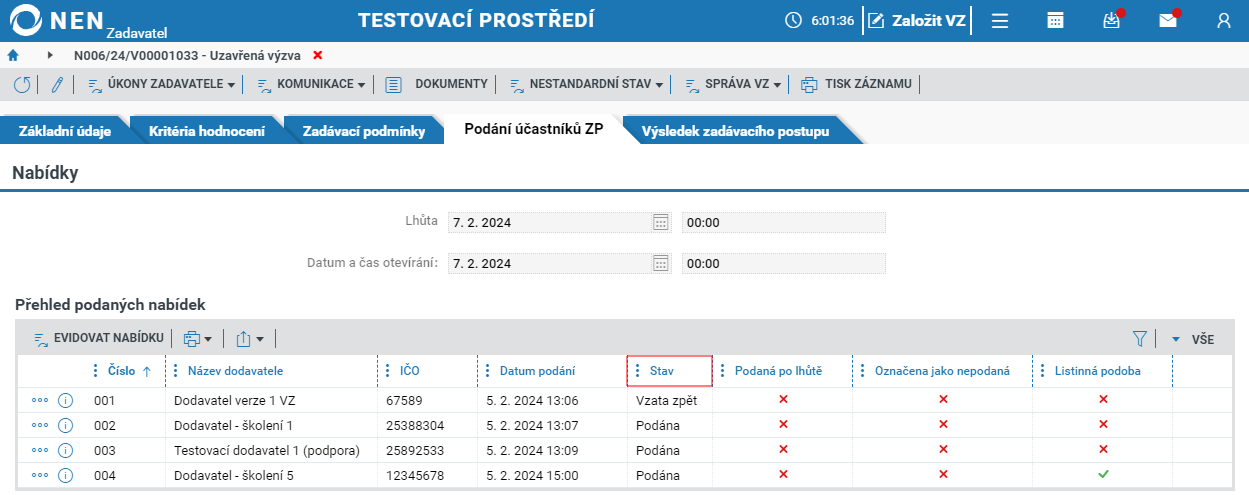
Task: Click the session timer 6:01:36
Action: [x=821, y=20]
